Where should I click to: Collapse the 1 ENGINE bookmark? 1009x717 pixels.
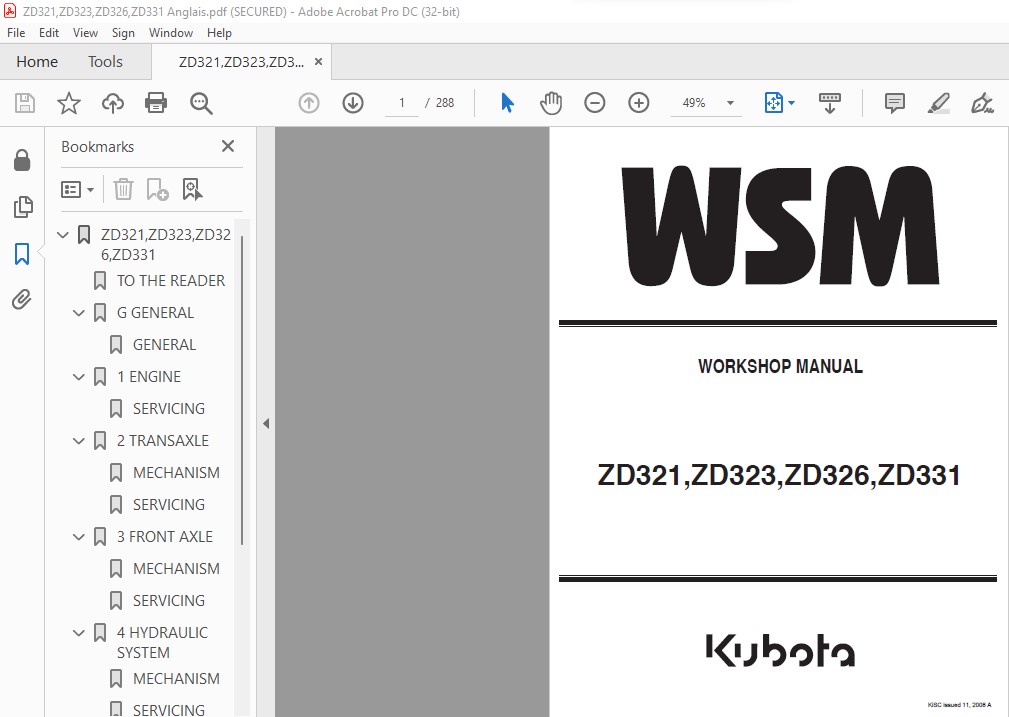pyautogui.click(x=79, y=377)
